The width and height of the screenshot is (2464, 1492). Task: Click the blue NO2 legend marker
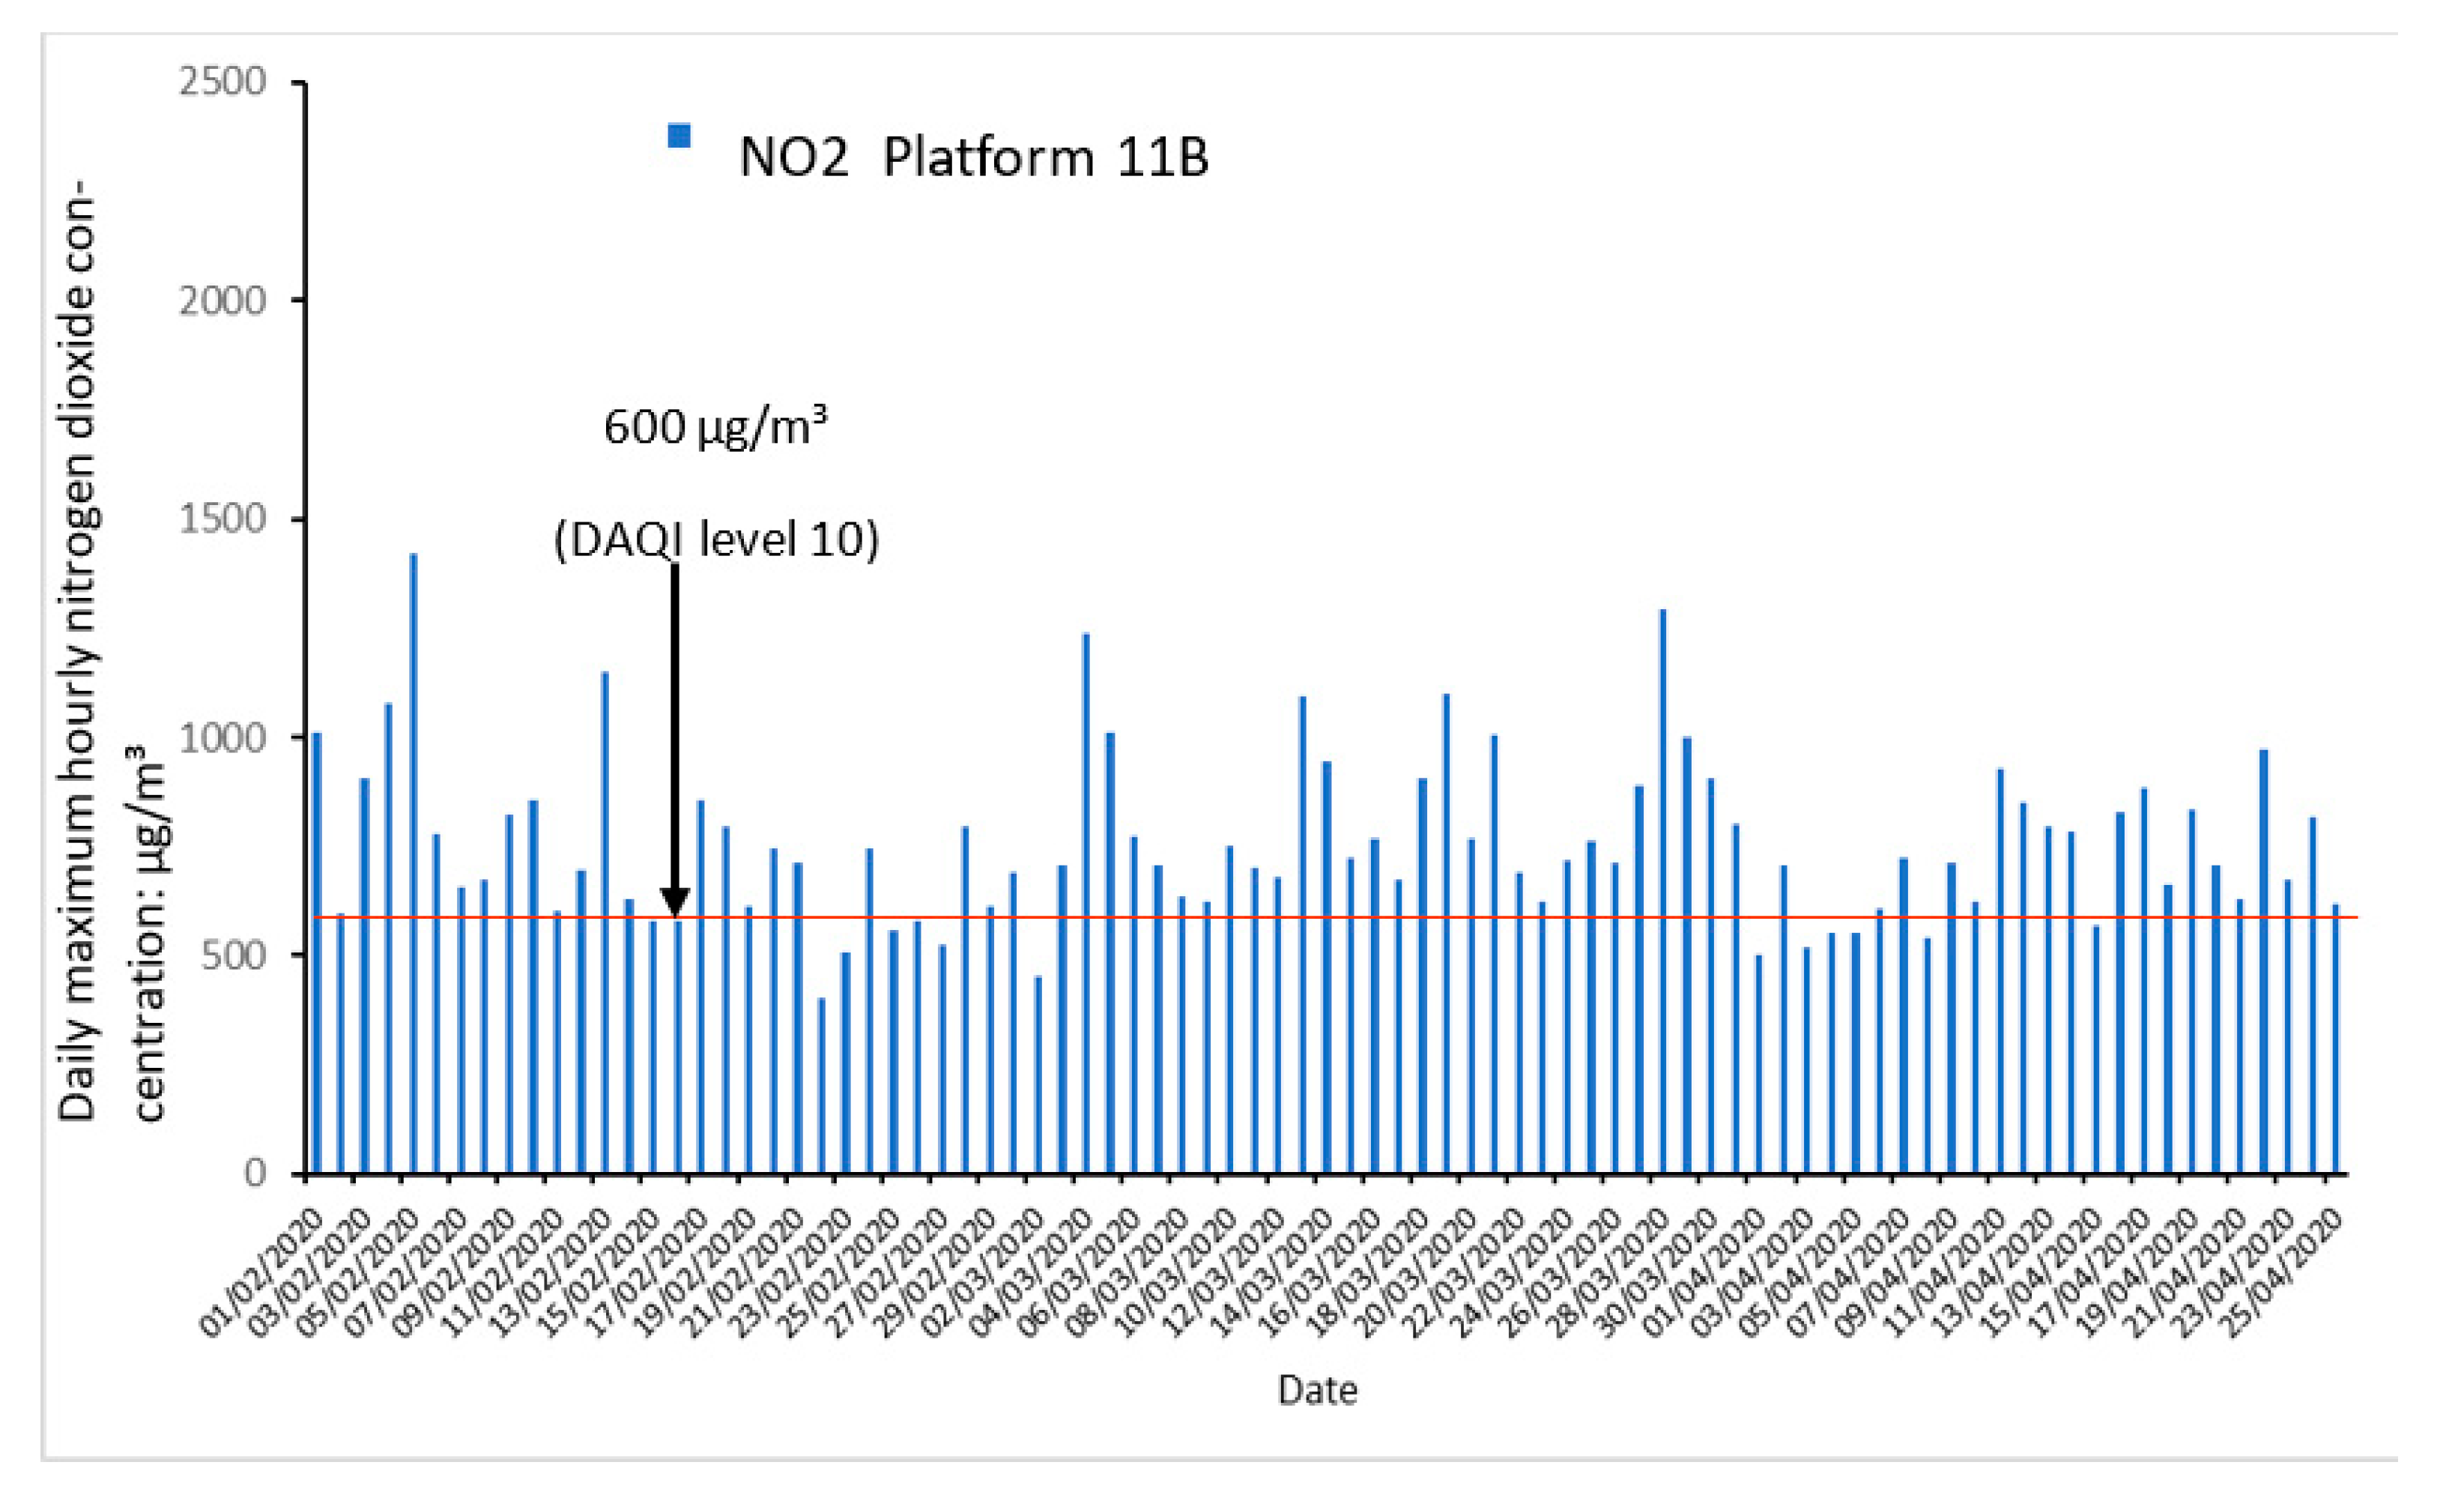coord(679,135)
